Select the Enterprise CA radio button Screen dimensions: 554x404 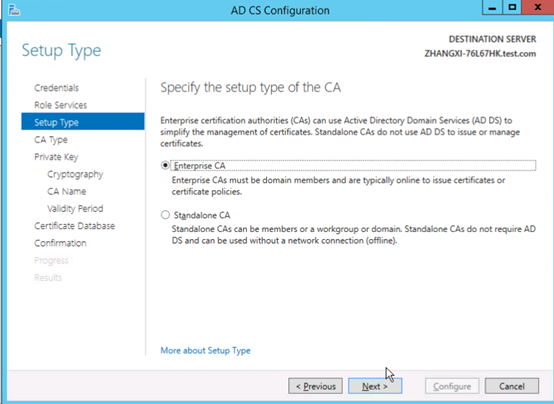pyautogui.click(x=165, y=165)
